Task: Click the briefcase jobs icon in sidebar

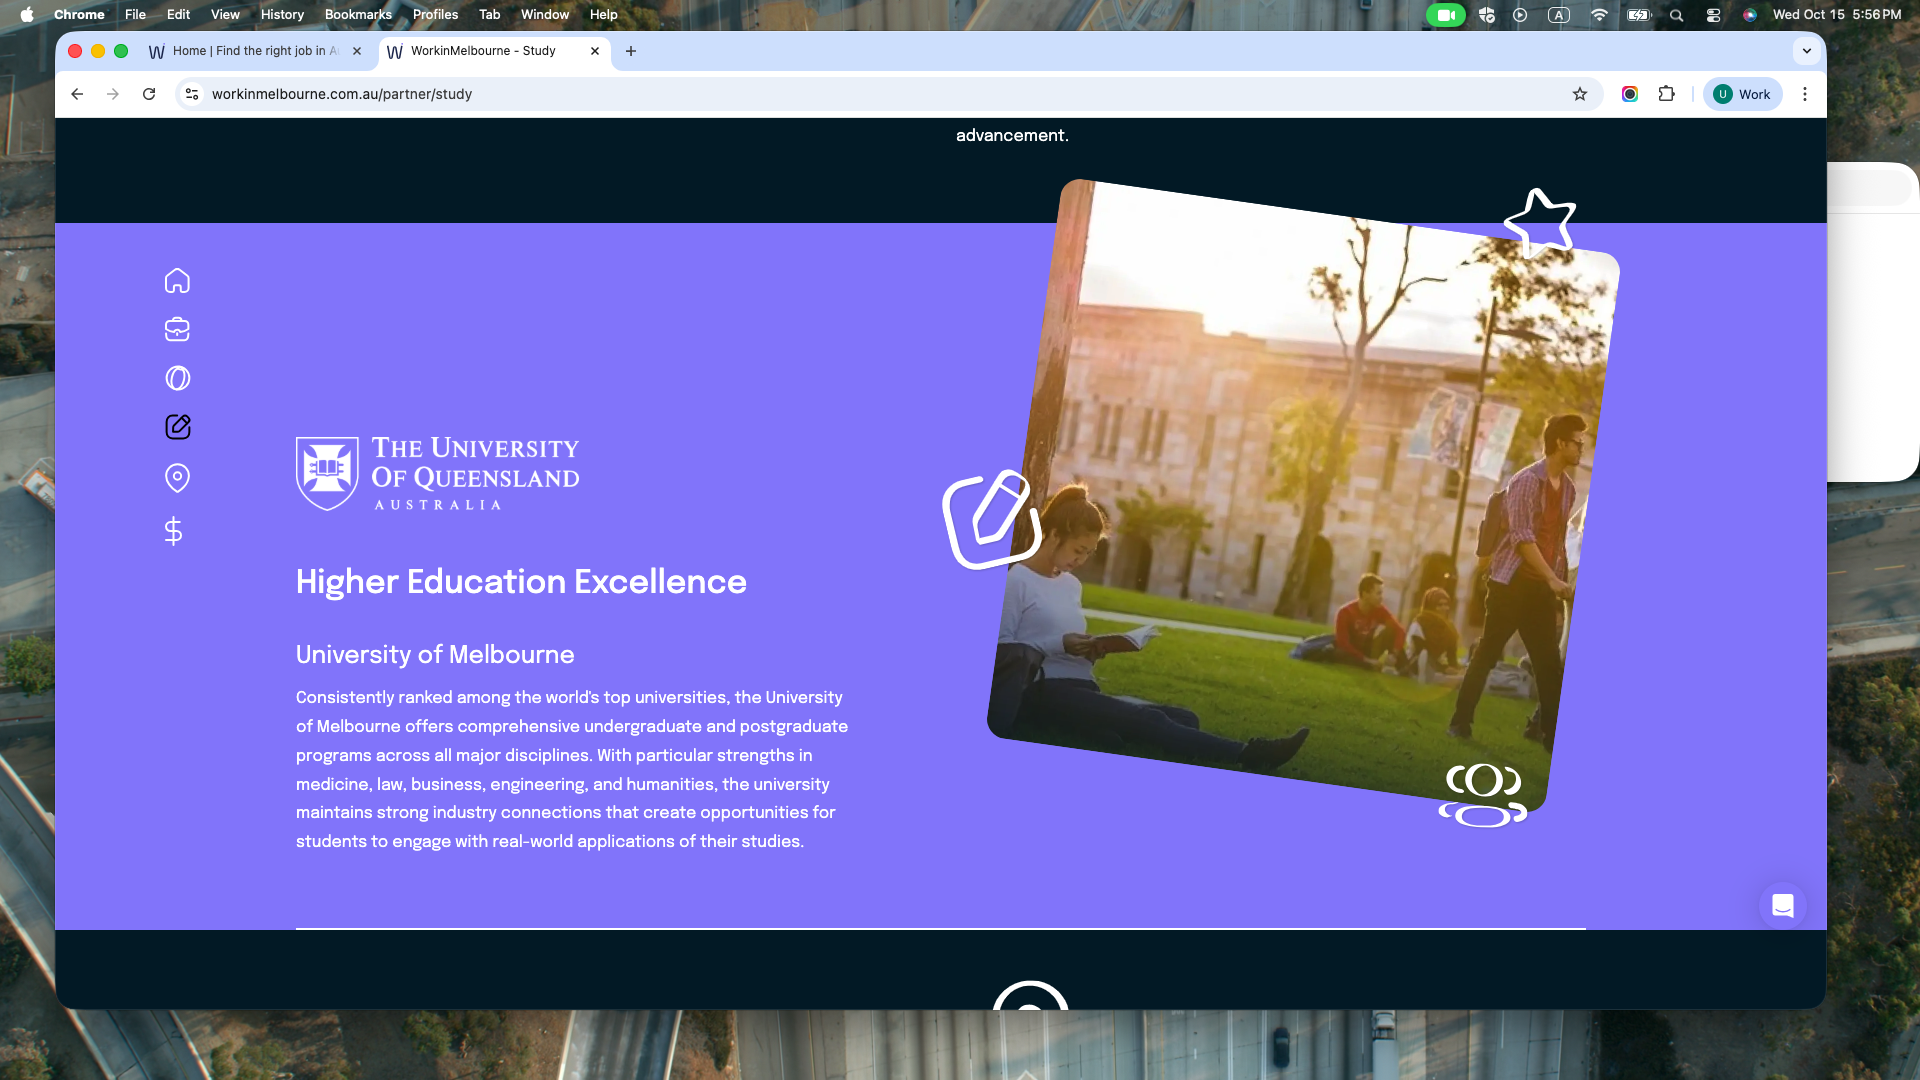Action: tap(177, 329)
